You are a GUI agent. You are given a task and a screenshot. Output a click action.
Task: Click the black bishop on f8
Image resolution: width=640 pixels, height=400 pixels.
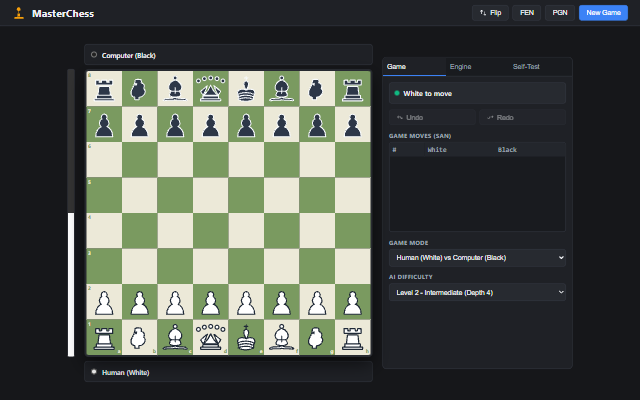282,89
